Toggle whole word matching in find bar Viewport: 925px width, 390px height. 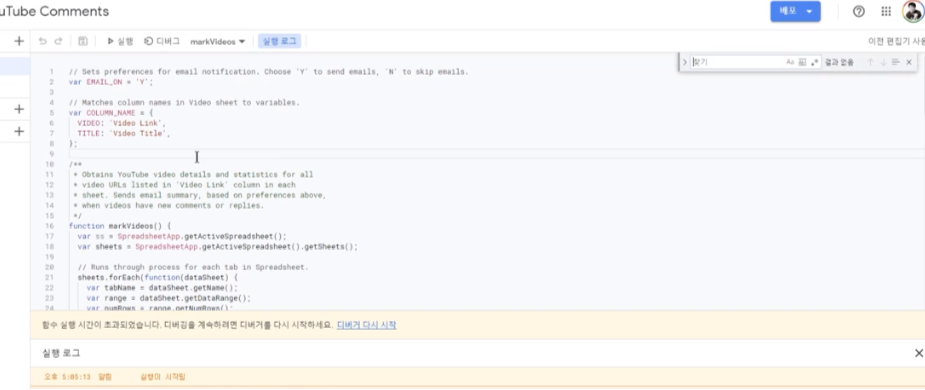pyautogui.click(x=802, y=62)
